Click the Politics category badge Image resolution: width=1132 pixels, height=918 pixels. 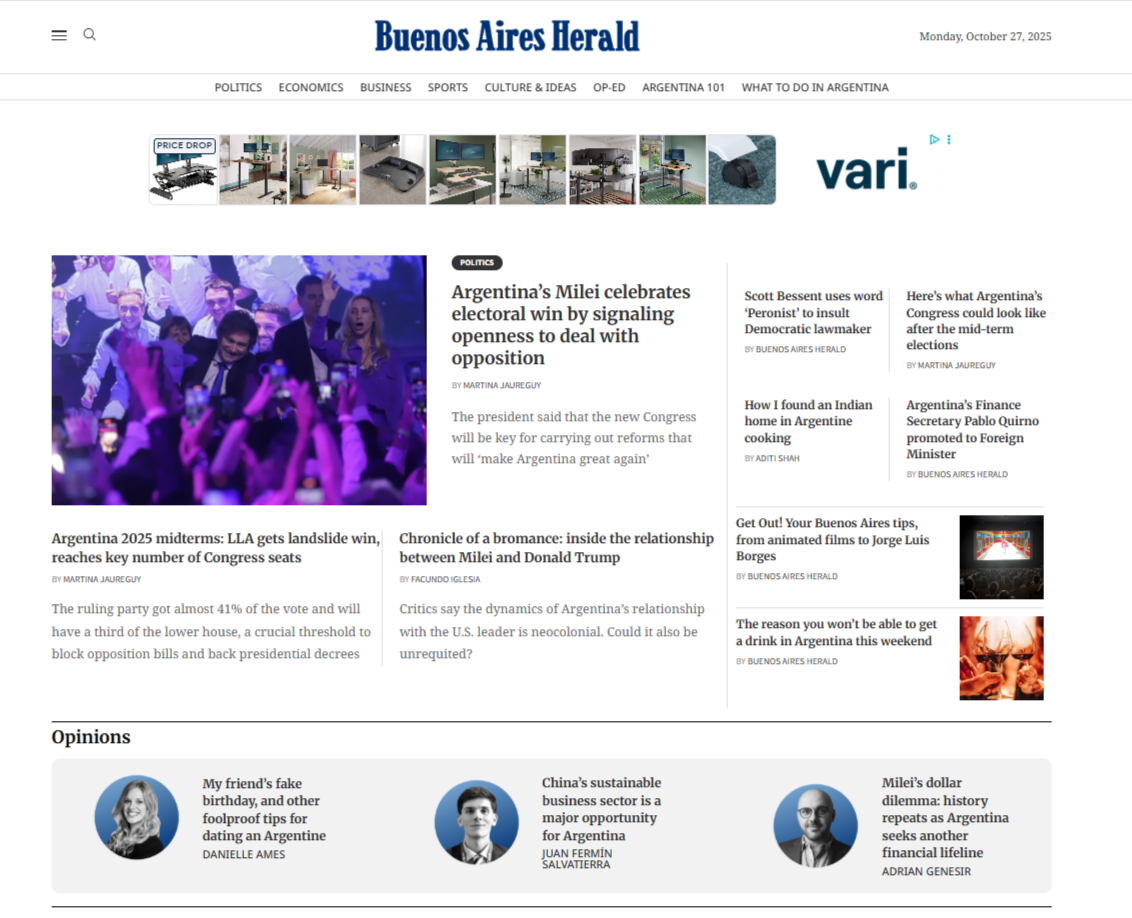coord(477,263)
